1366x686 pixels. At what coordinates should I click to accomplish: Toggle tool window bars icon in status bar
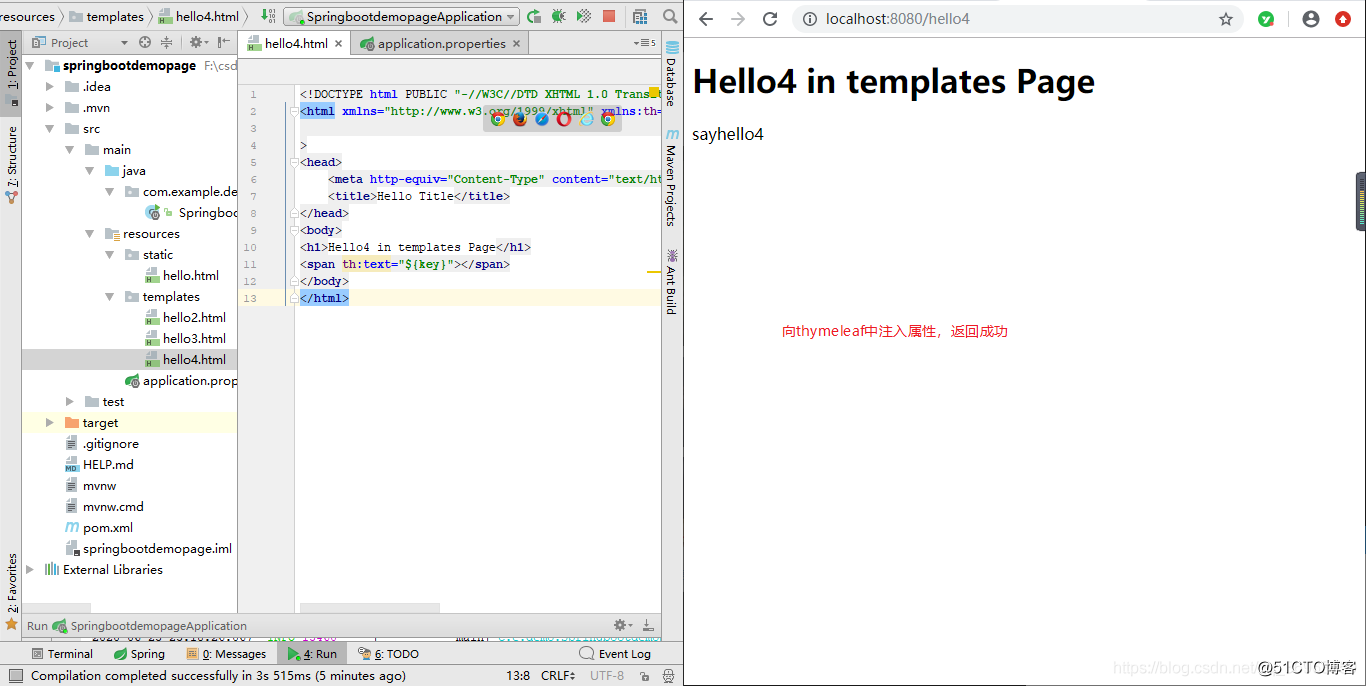click(15, 676)
